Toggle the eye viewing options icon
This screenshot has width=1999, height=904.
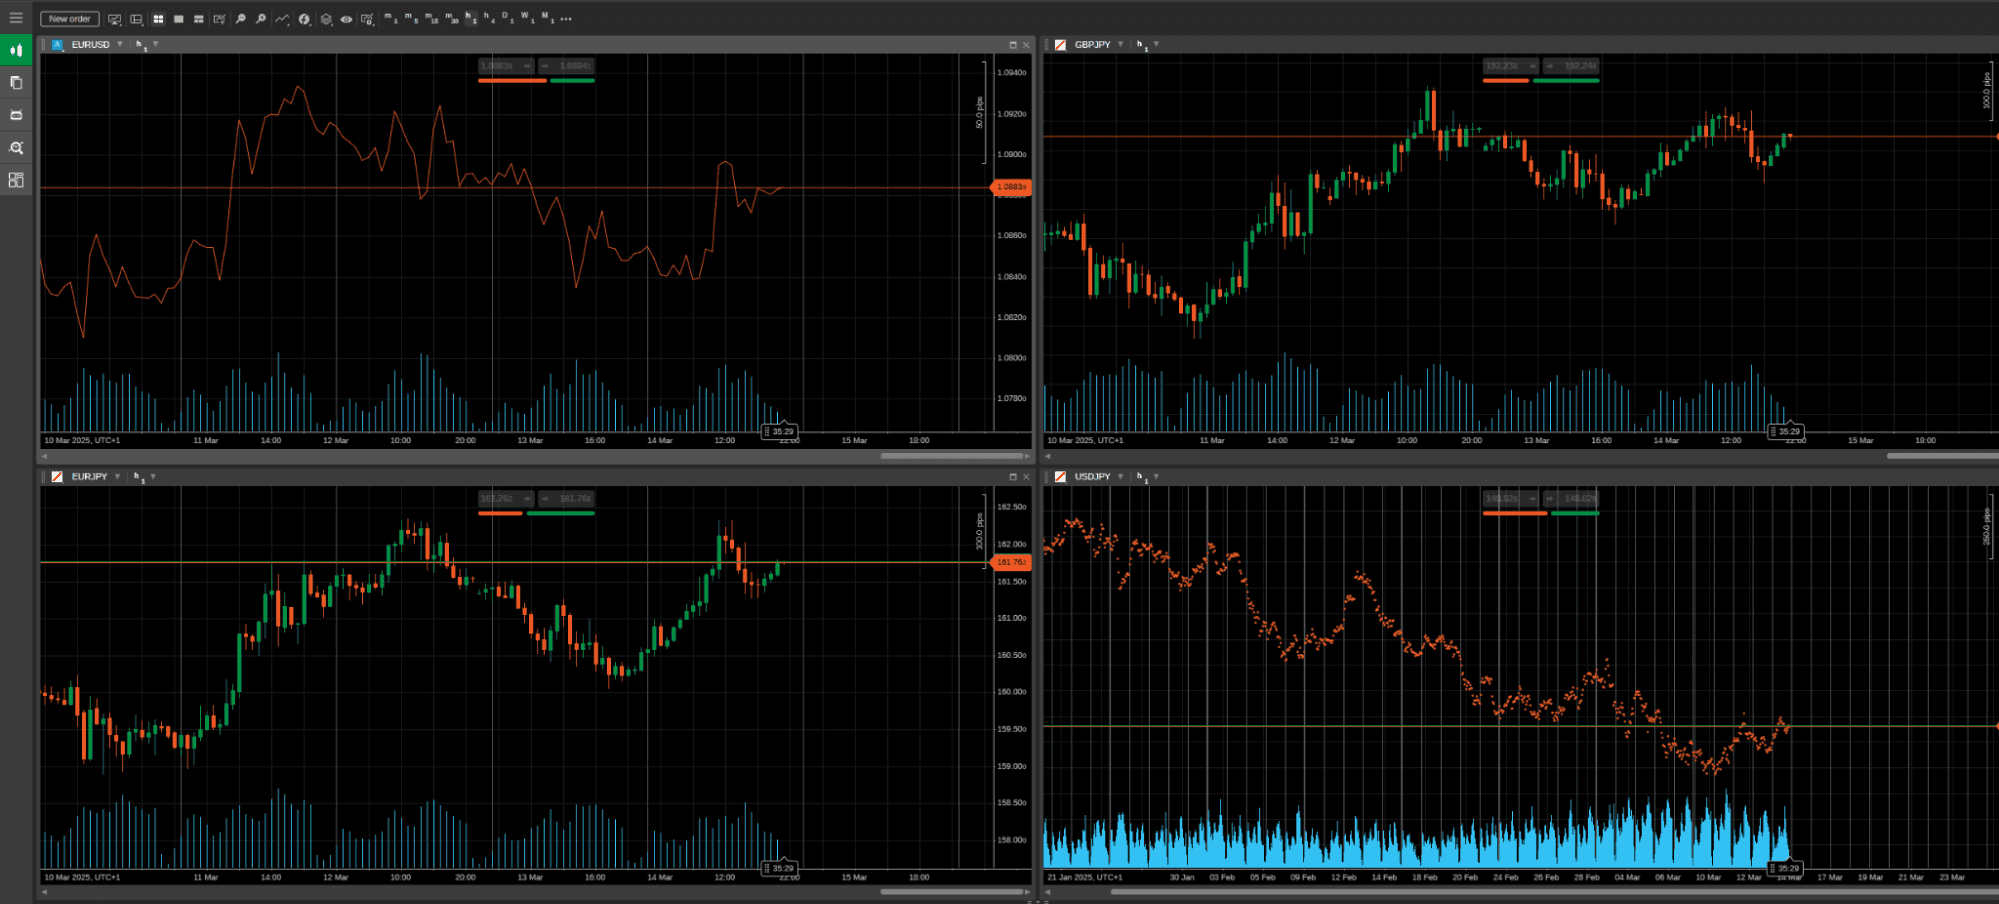pos(346,19)
